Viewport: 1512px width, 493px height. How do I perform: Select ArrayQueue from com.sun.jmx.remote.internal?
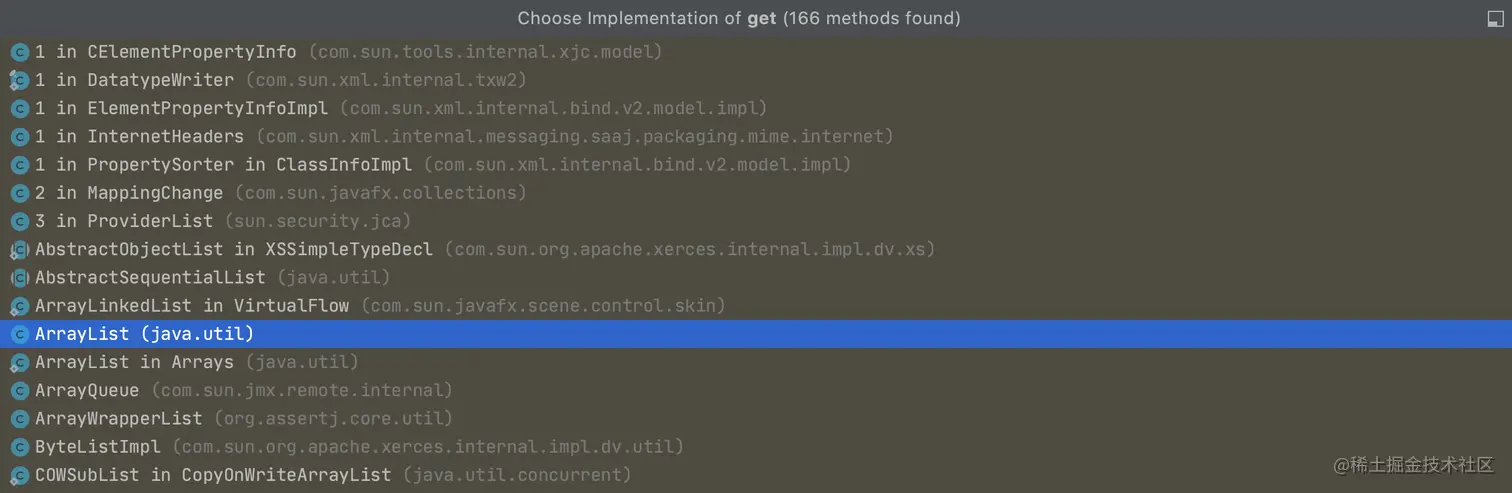[x=756, y=390]
